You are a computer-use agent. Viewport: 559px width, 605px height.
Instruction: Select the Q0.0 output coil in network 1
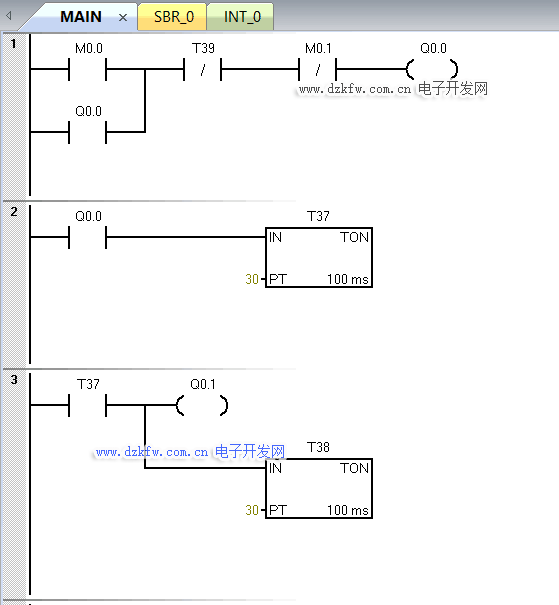coord(432,69)
